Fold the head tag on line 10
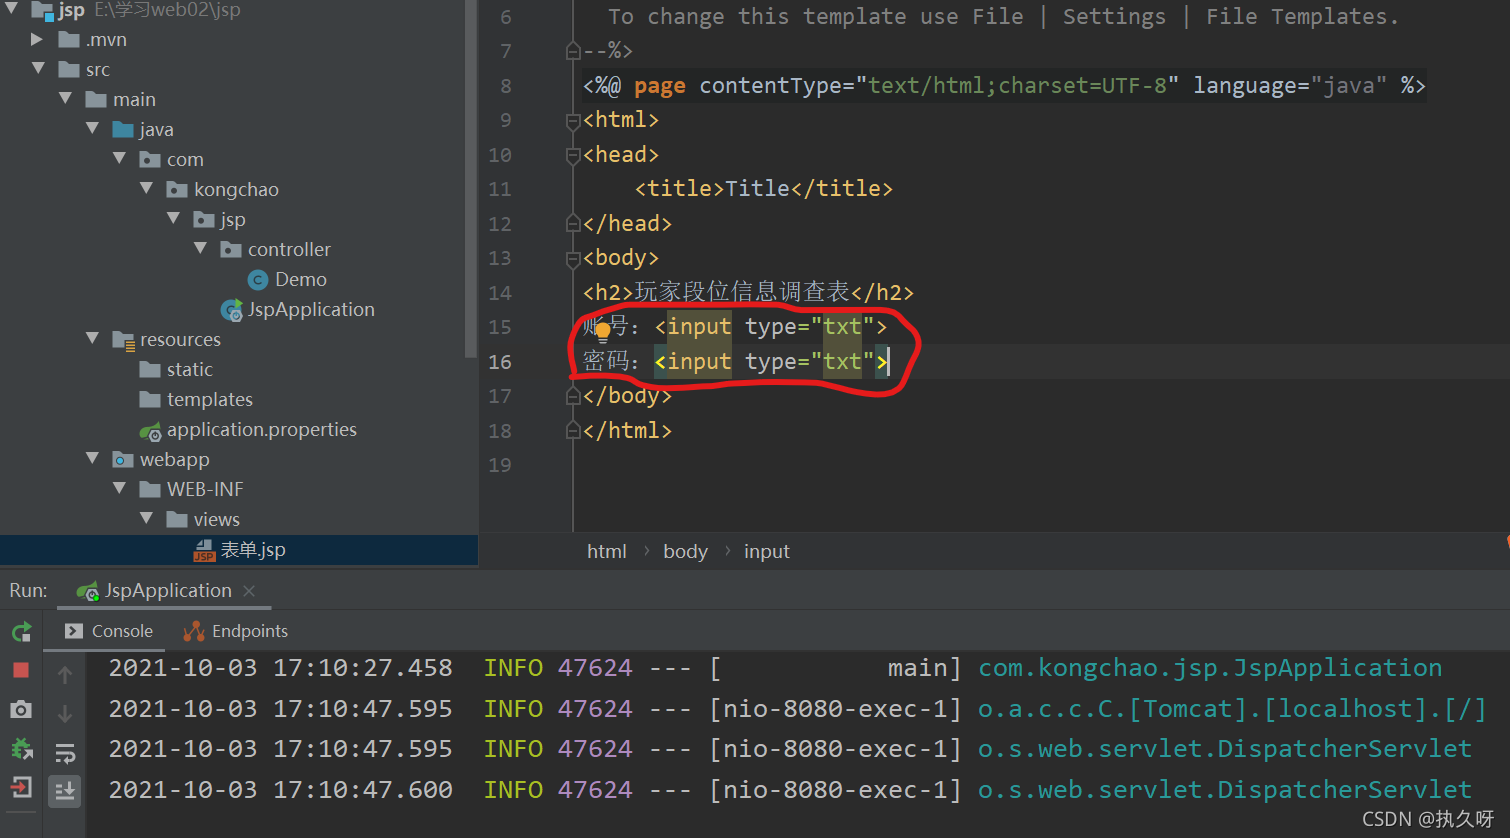The width and height of the screenshot is (1510, 838). [573, 156]
